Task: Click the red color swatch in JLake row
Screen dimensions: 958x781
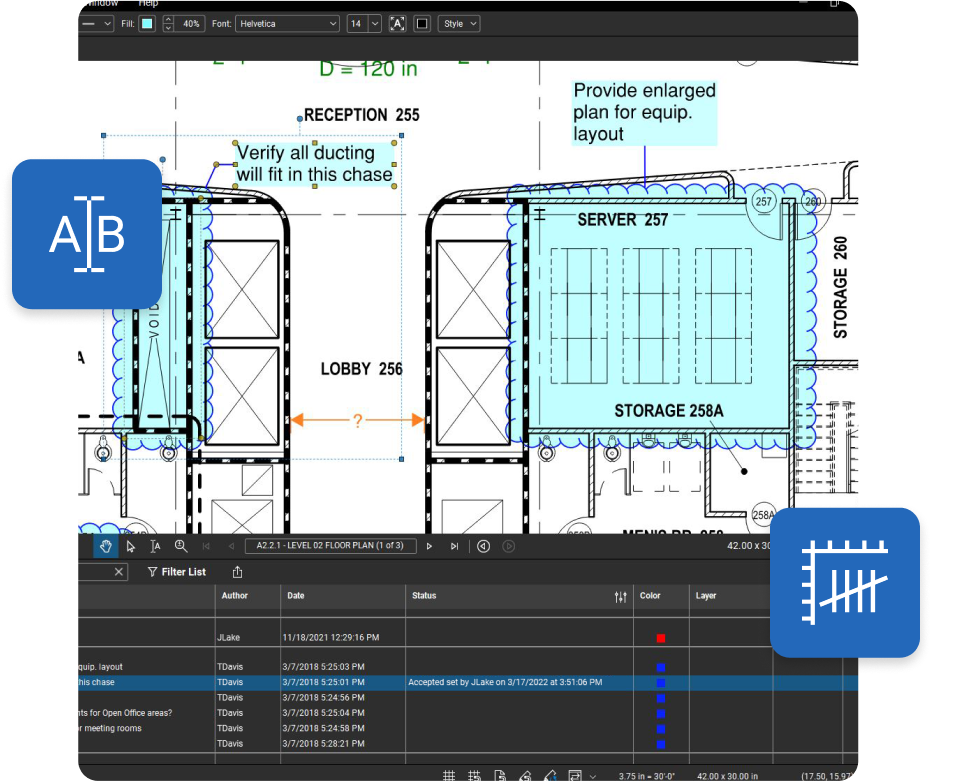Action: (660, 638)
